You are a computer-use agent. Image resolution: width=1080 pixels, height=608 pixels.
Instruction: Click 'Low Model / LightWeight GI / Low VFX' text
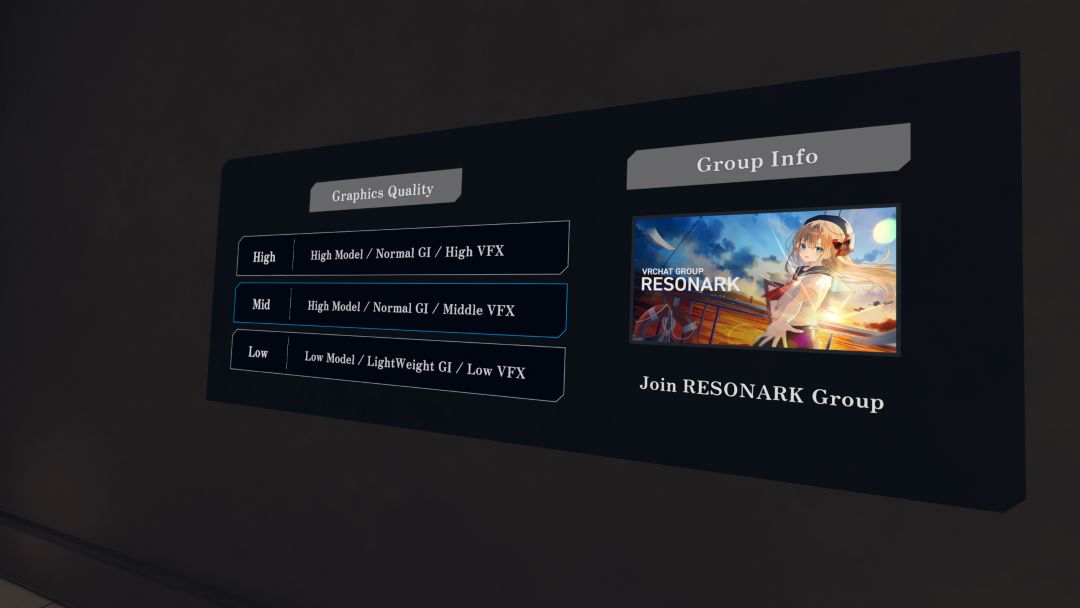415,364
